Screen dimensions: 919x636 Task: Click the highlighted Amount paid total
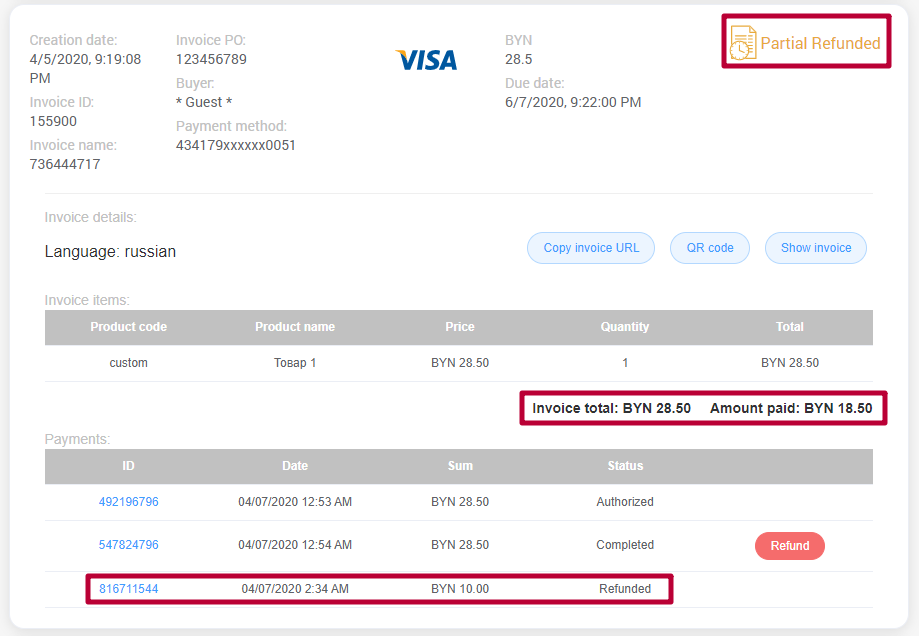[x=787, y=408]
